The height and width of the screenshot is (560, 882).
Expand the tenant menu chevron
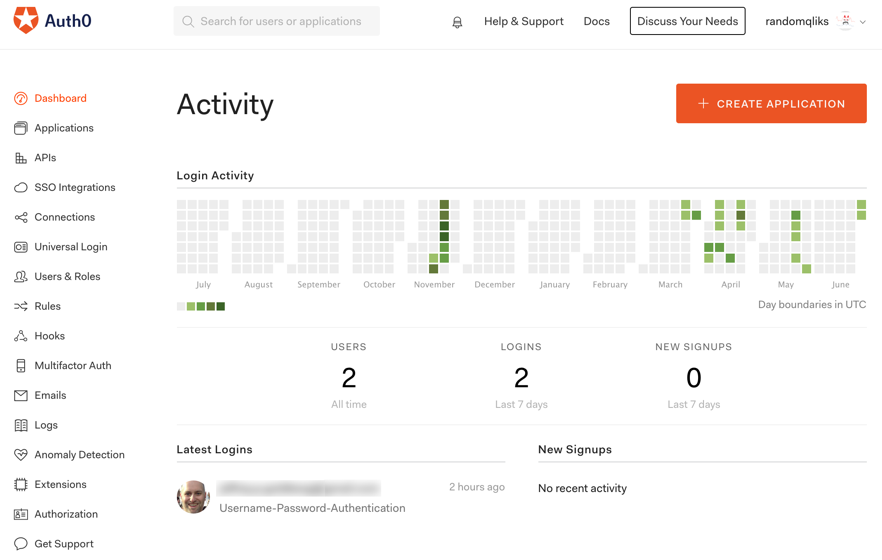coord(863,22)
